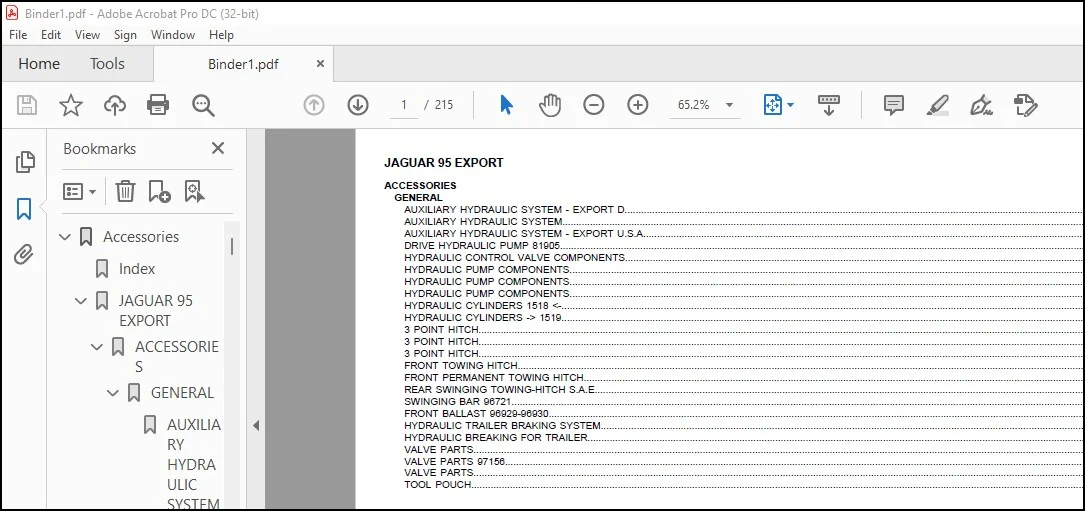Image resolution: width=1085 pixels, height=511 pixels.
Task: Open fit page options dropdown arrow
Action: pyautogui.click(x=790, y=105)
